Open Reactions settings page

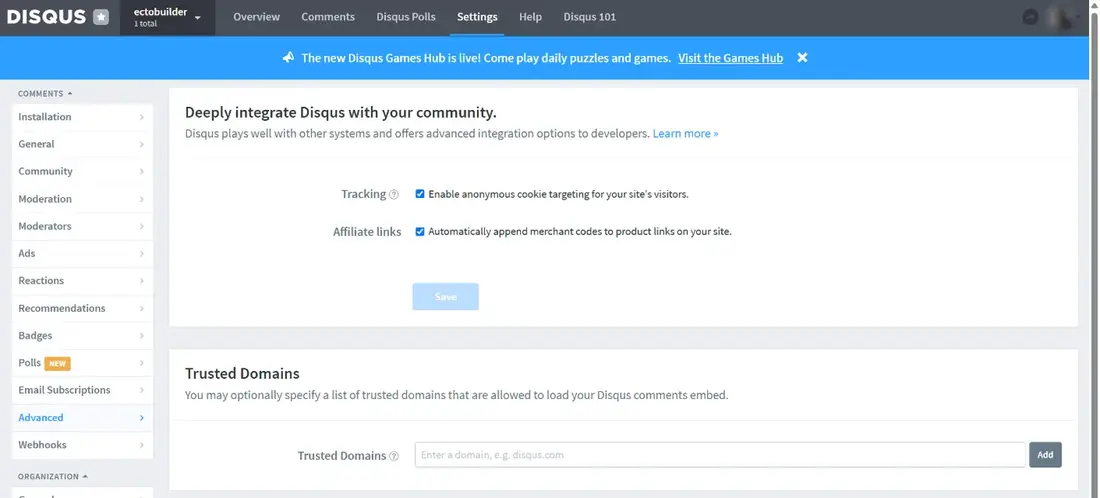(x=82, y=281)
